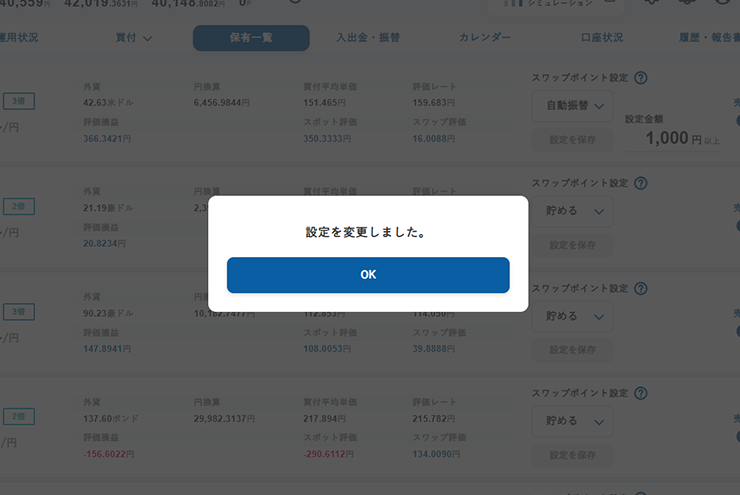Expand the 自動振替 swap dropdown
The height and width of the screenshot is (495, 740).
(x=572, y=106)
